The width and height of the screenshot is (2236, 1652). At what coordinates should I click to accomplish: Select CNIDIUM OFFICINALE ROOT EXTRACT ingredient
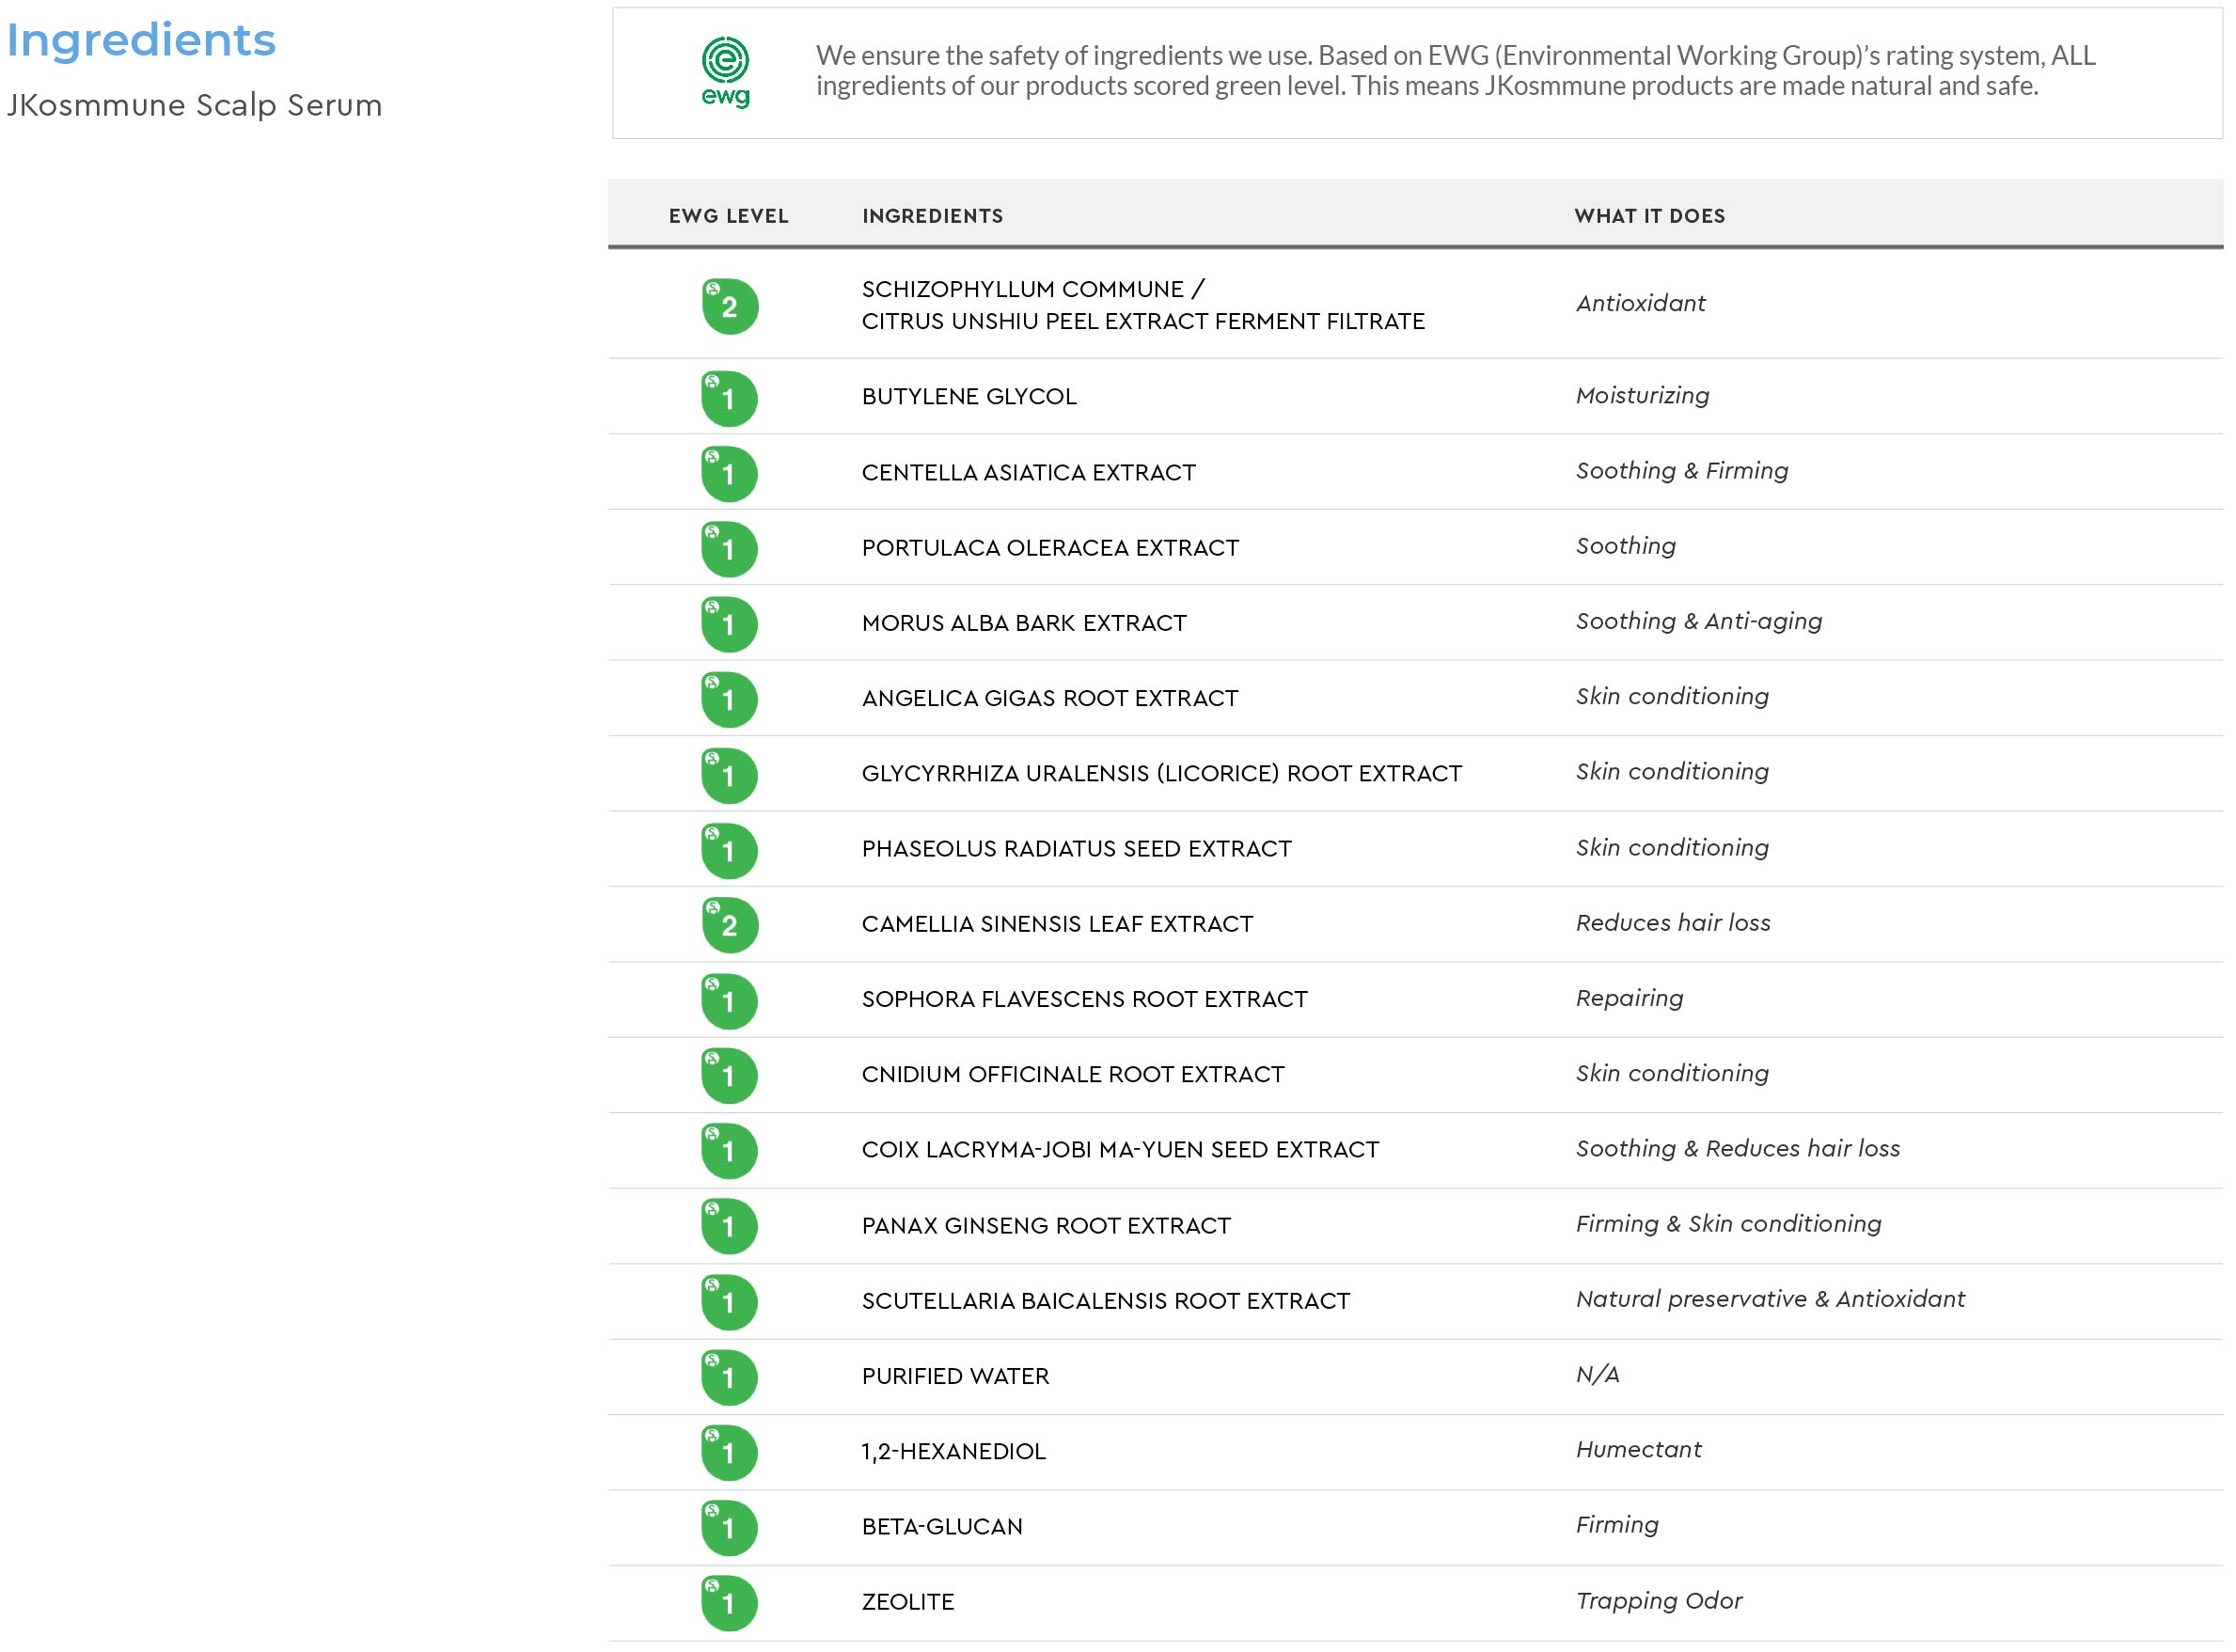click(x=1073, y=1075)
